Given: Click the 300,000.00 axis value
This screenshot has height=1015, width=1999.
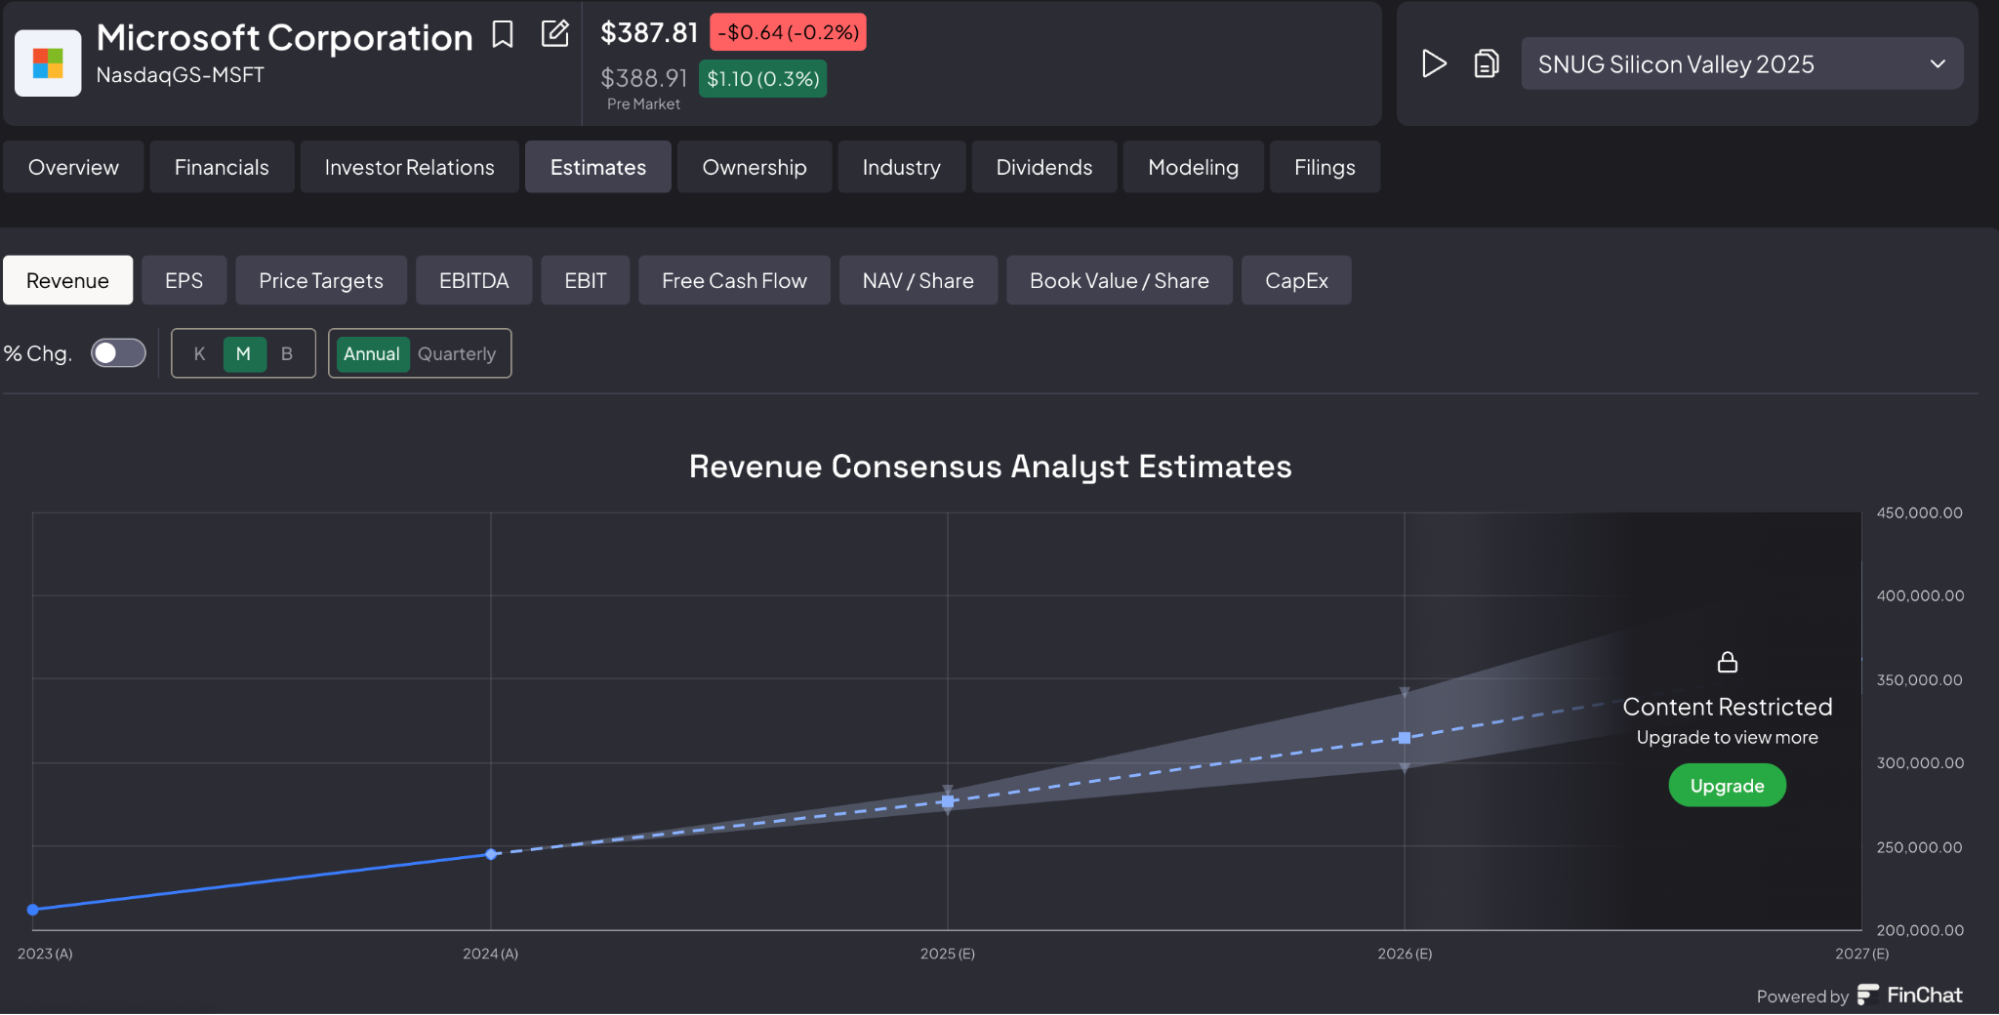Looking at the screenshot, I should click(1920, 763).
